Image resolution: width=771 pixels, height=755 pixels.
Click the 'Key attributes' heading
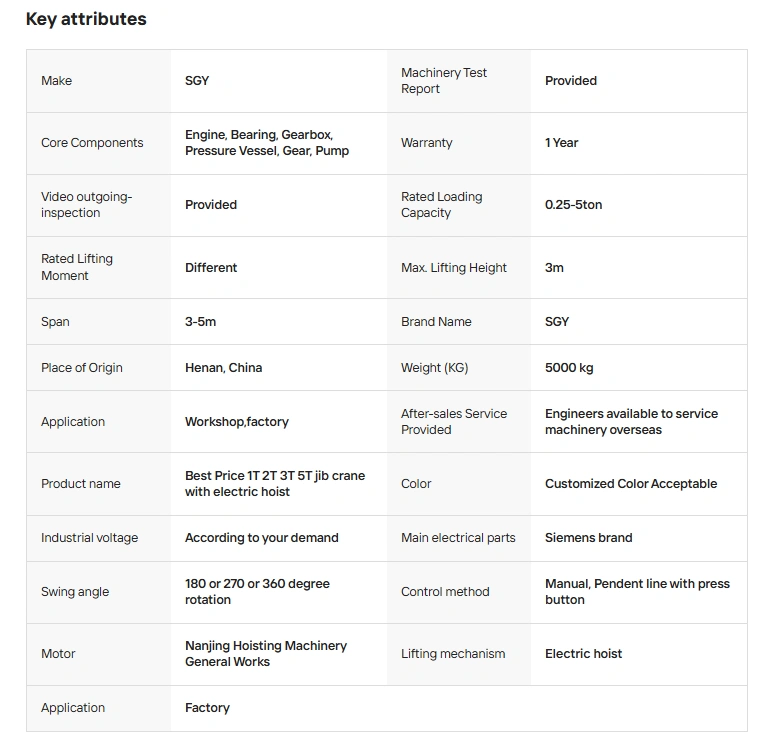pyautogui.click(x=86, y=19)
